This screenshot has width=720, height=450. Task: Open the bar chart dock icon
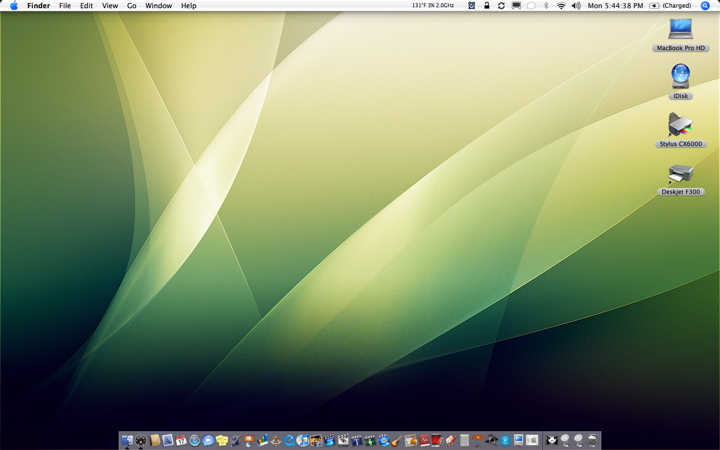click(263, 440)
